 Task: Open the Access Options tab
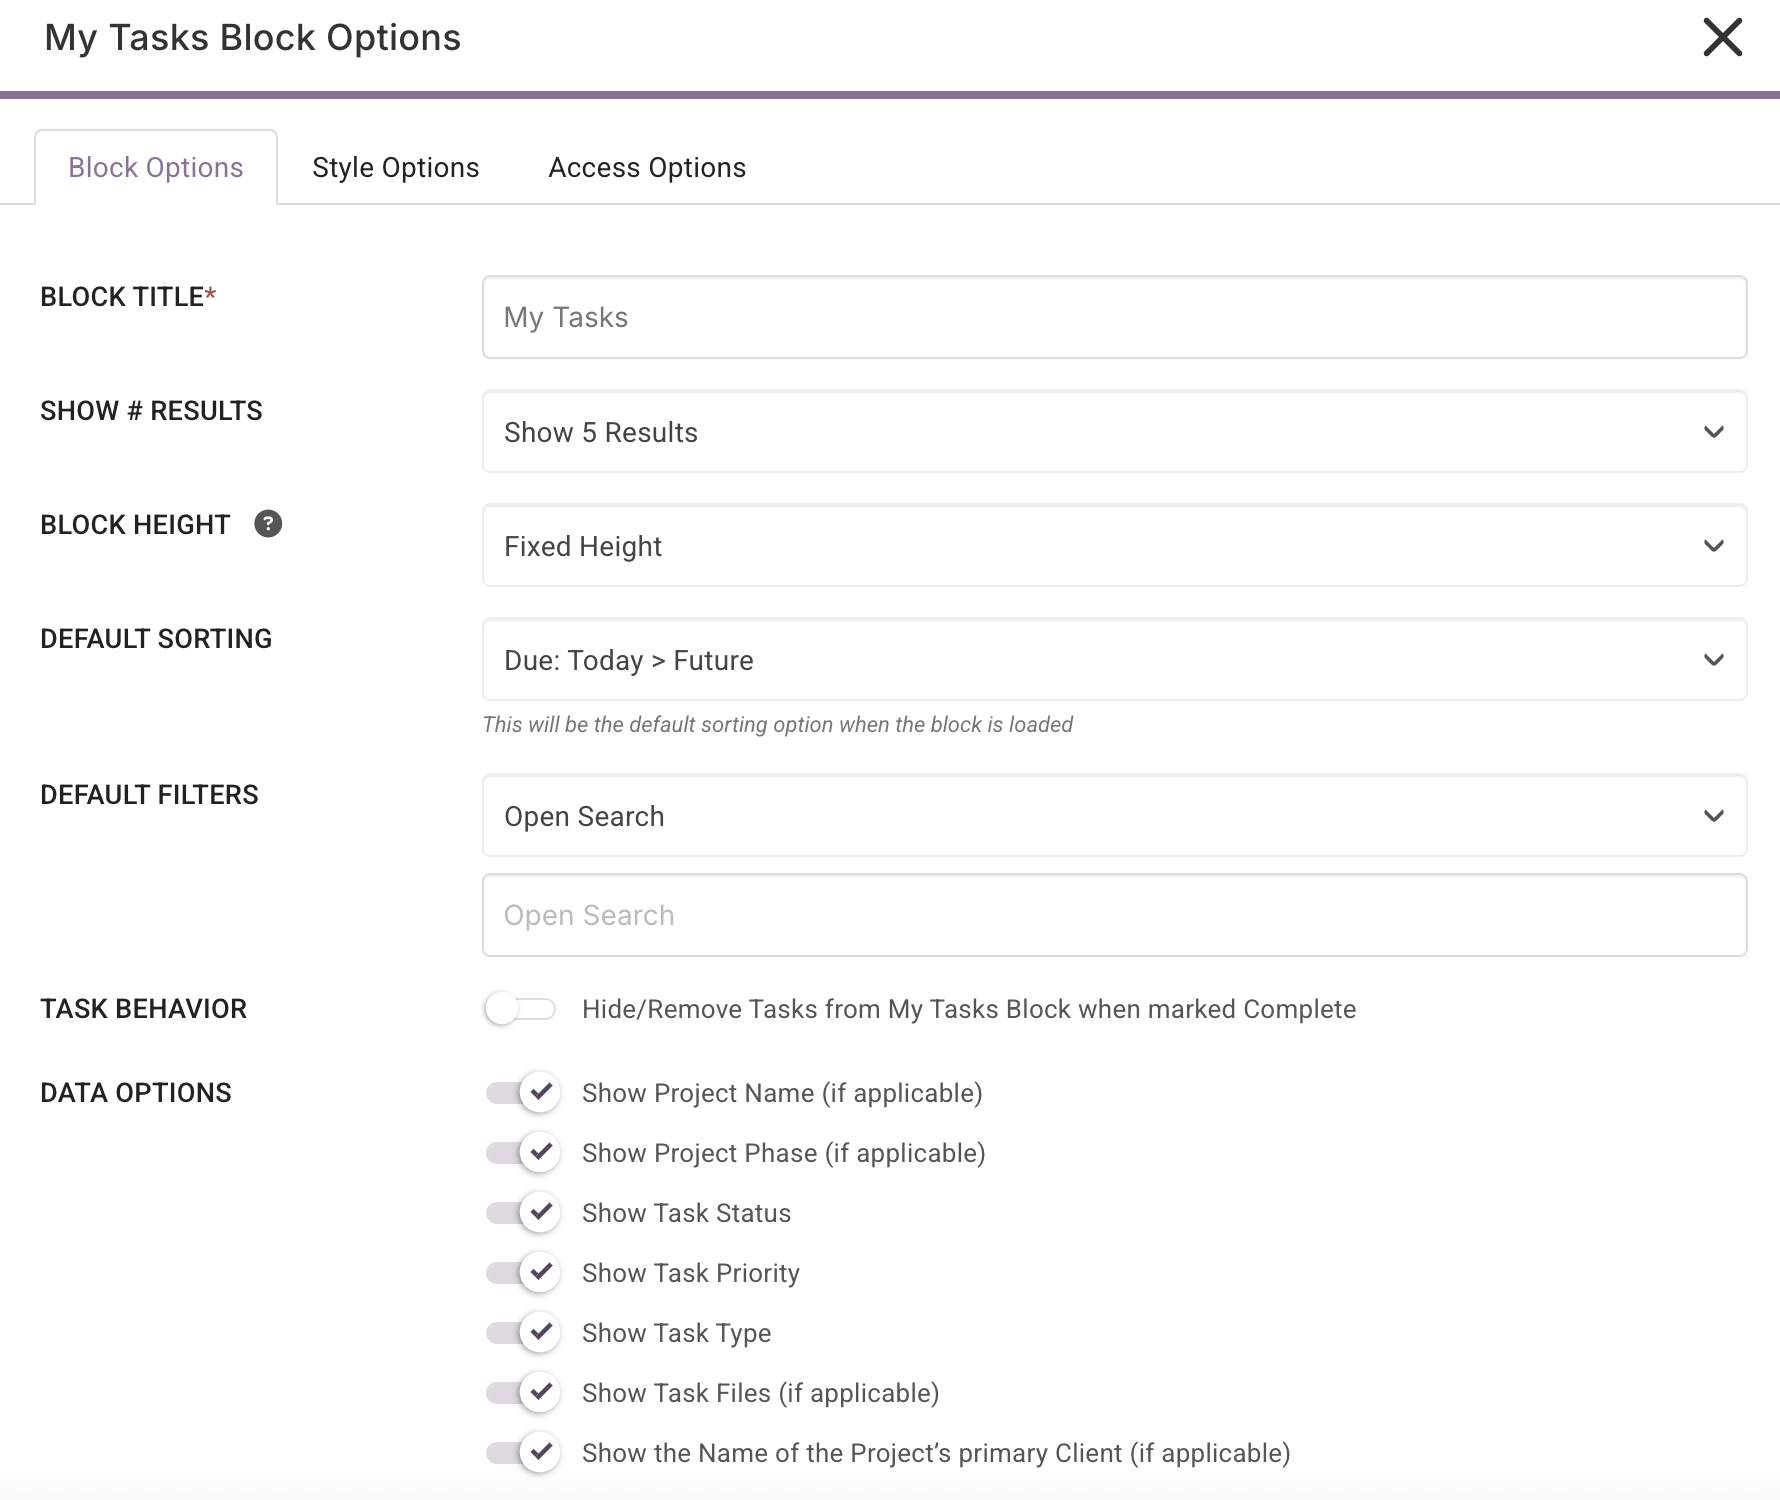(647, 168)
